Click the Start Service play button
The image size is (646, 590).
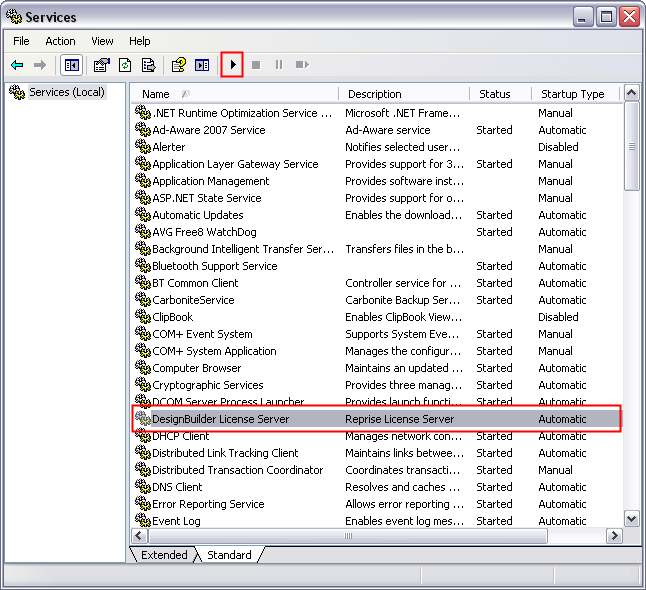point(232,65)
